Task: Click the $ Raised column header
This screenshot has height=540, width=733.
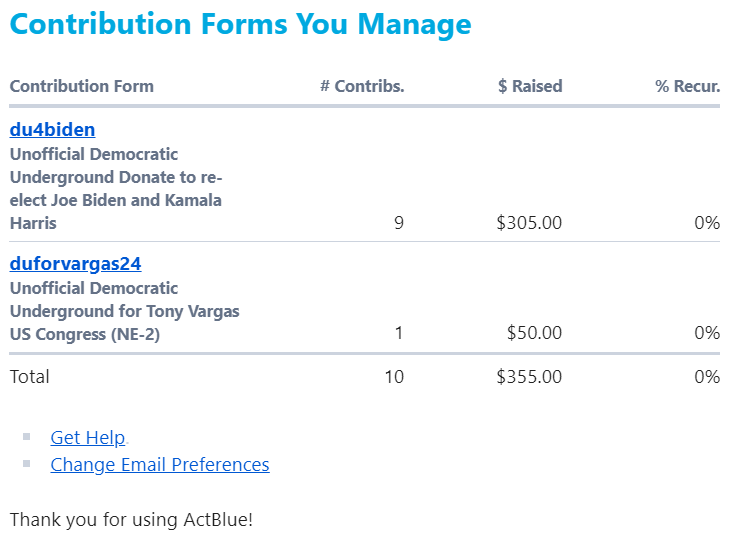Action: pos(530,86)
